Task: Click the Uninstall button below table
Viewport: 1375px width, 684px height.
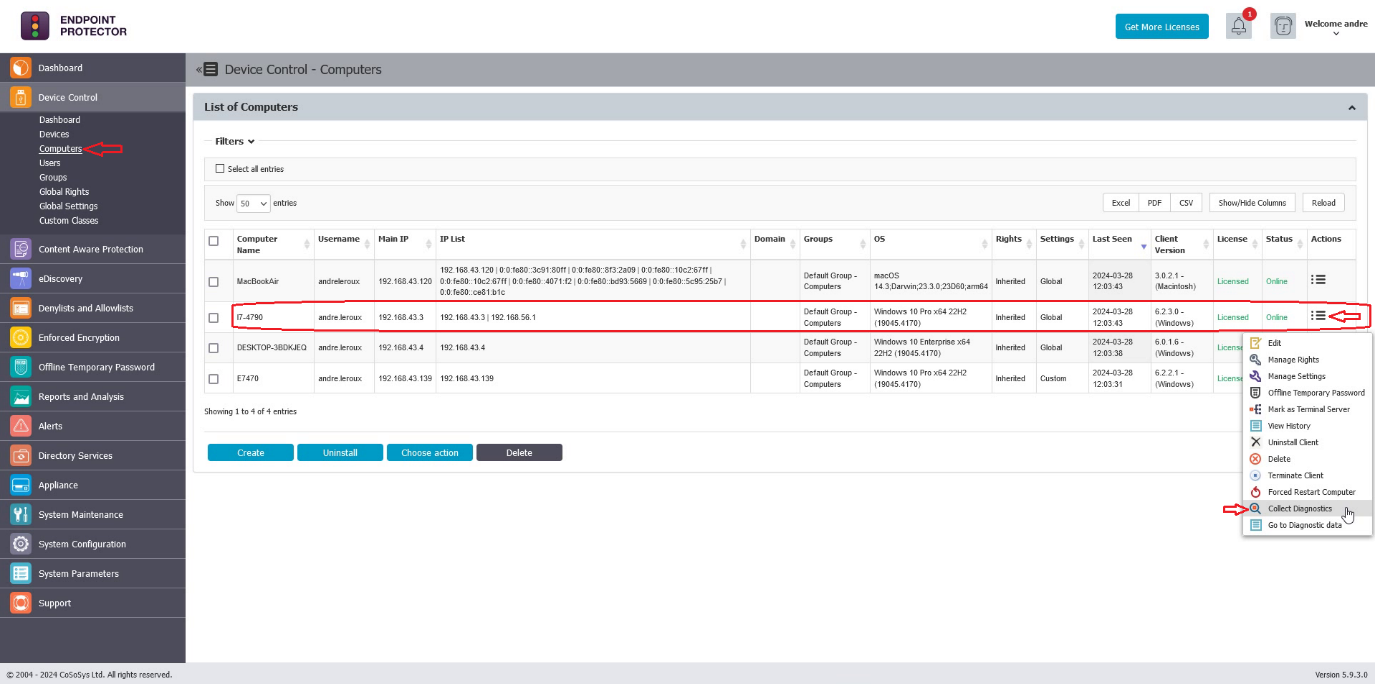Action: pos(340,453)
